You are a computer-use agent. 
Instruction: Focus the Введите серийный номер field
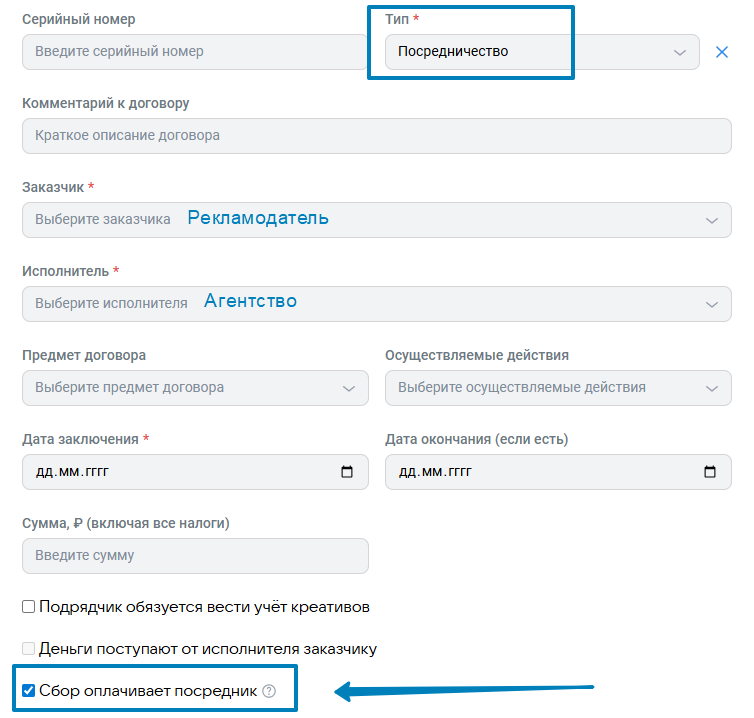195,52
